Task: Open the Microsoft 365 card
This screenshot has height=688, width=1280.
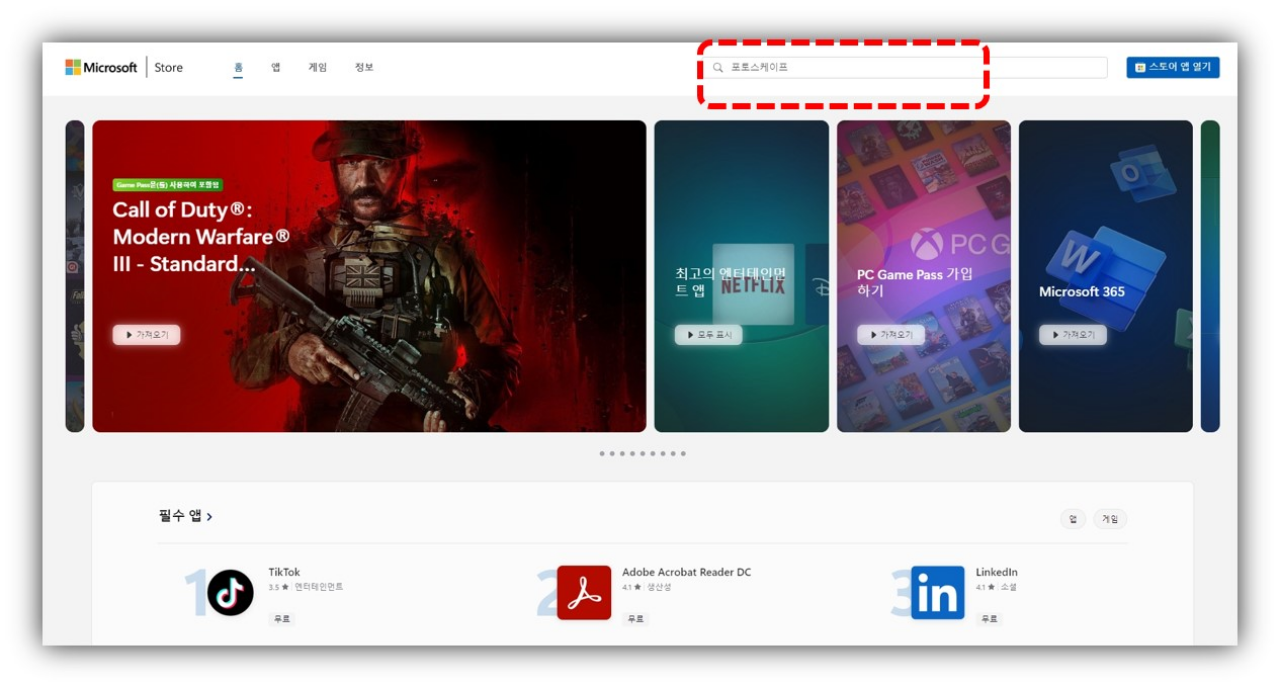Action: (x=1106, y=276)
